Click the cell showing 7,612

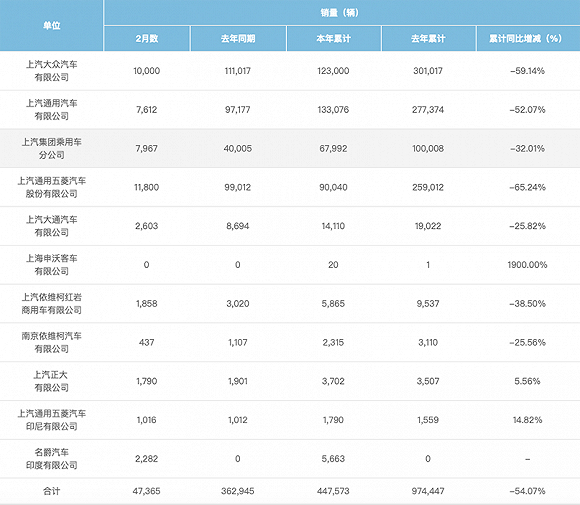(146, 110)
